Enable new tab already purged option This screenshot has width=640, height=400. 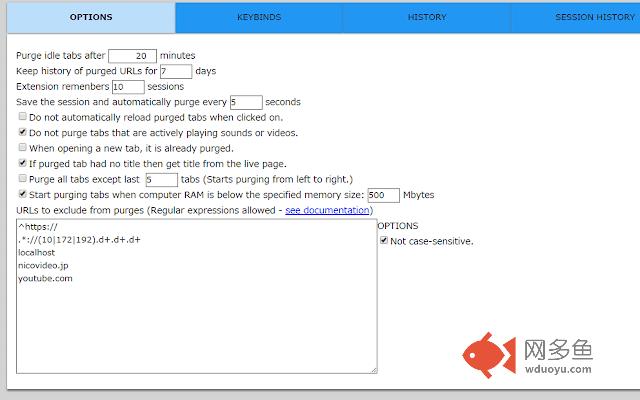click(x=23, y=147)
